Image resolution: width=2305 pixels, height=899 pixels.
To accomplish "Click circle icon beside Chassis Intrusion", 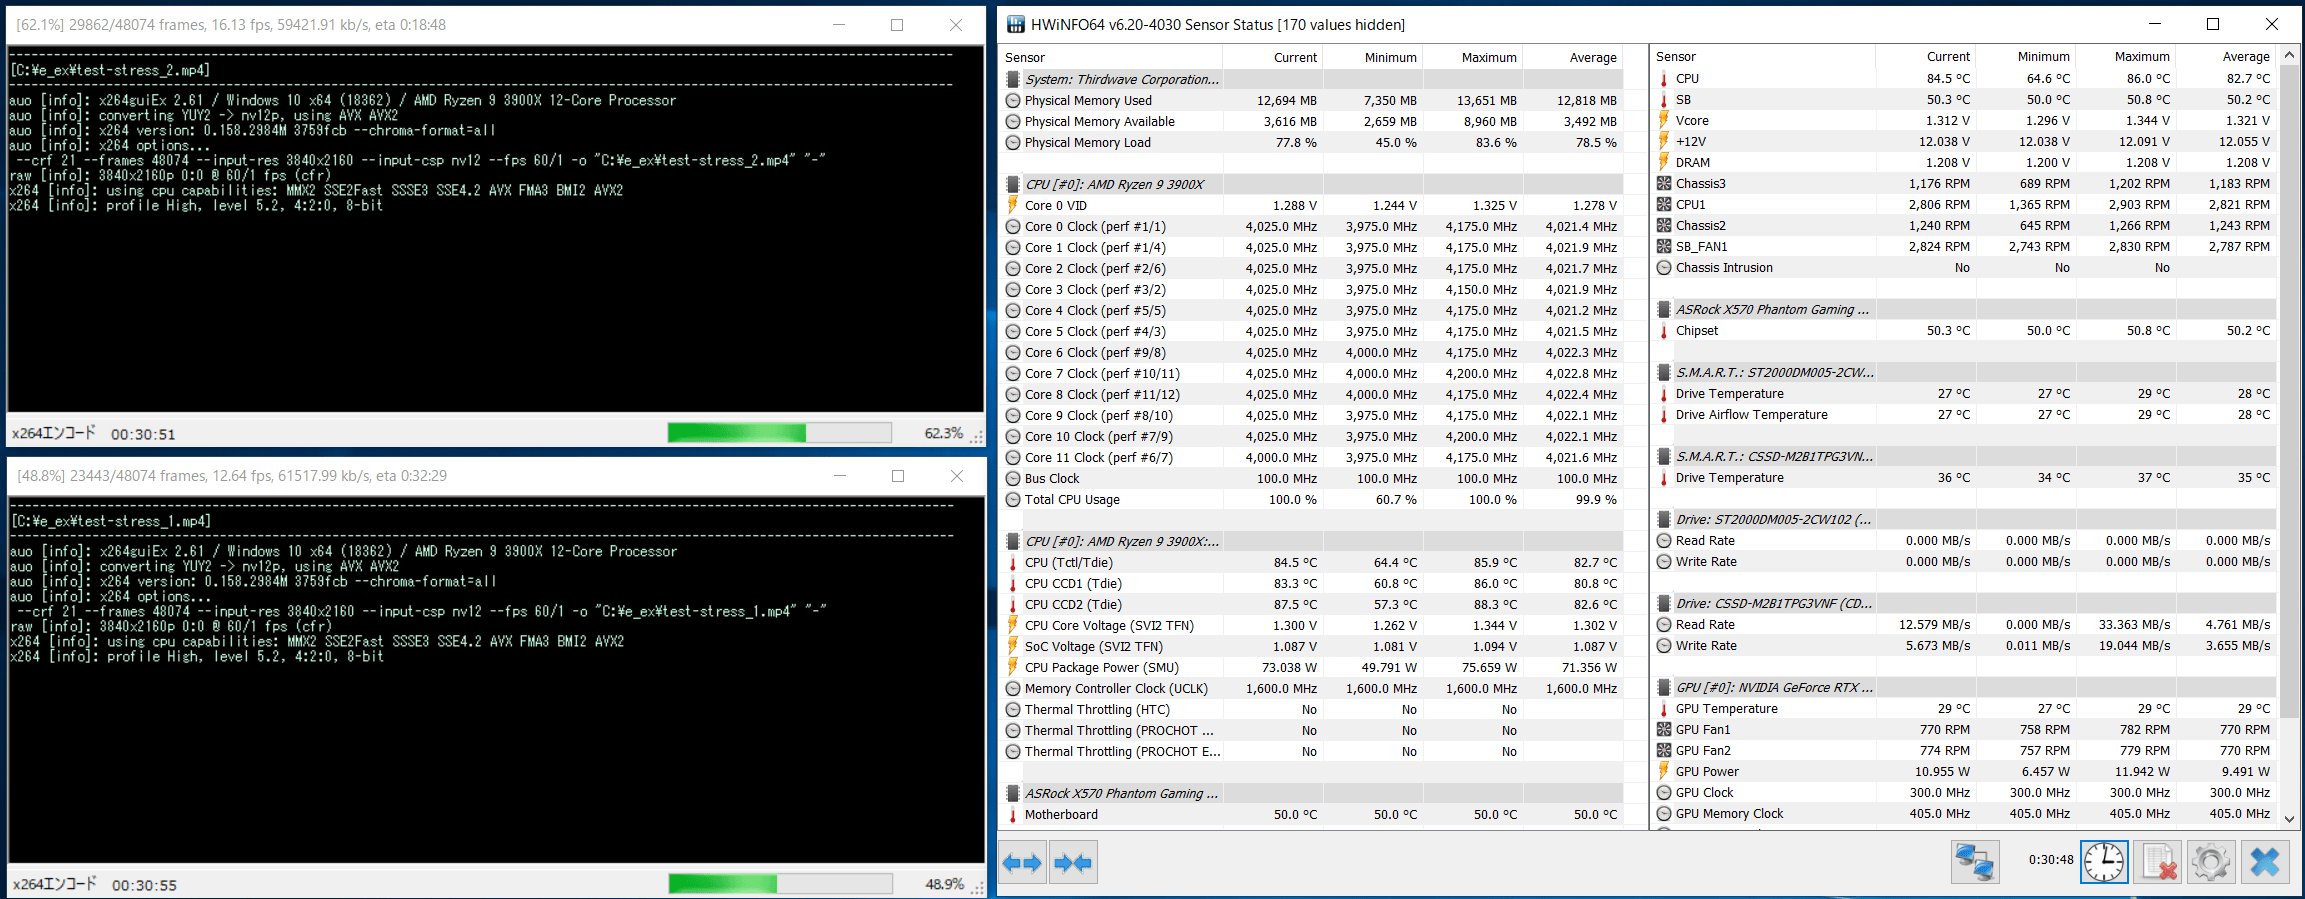I will click(x=1664, y=267).
